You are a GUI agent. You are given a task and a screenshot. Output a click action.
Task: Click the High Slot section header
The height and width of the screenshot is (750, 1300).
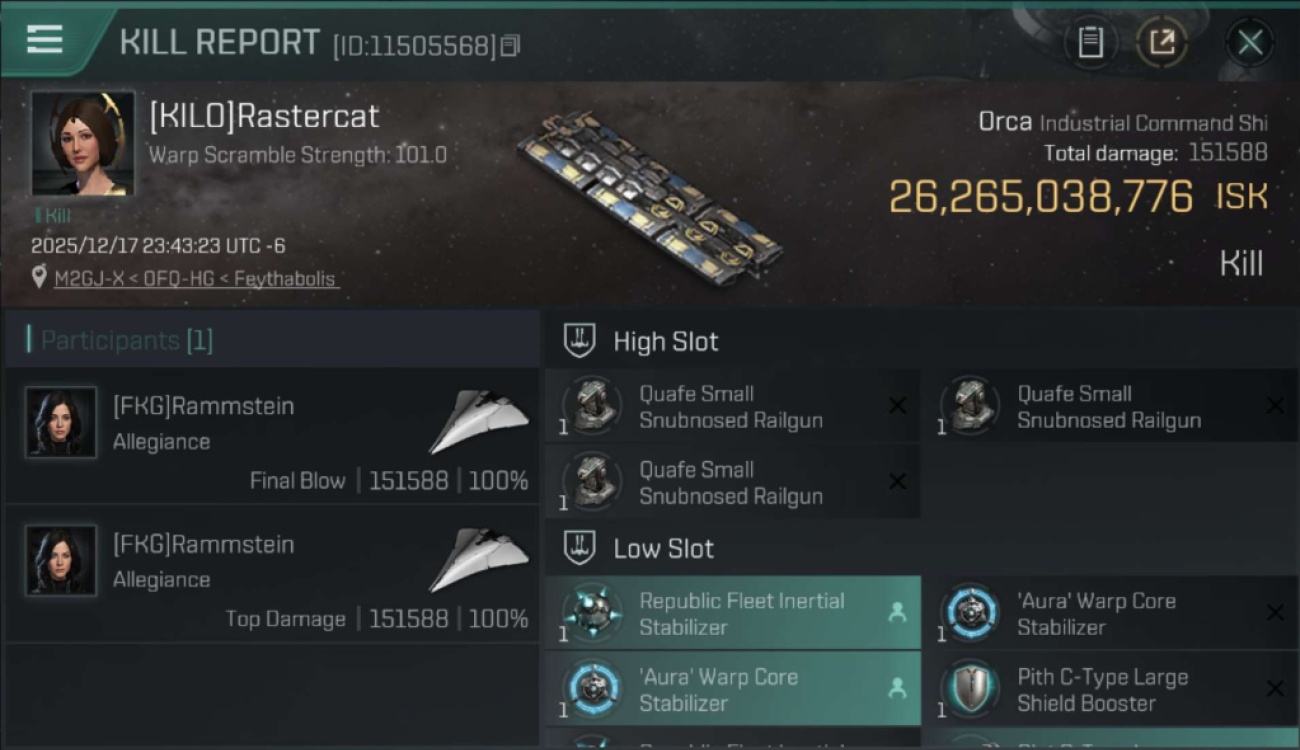tap(666, 342)
